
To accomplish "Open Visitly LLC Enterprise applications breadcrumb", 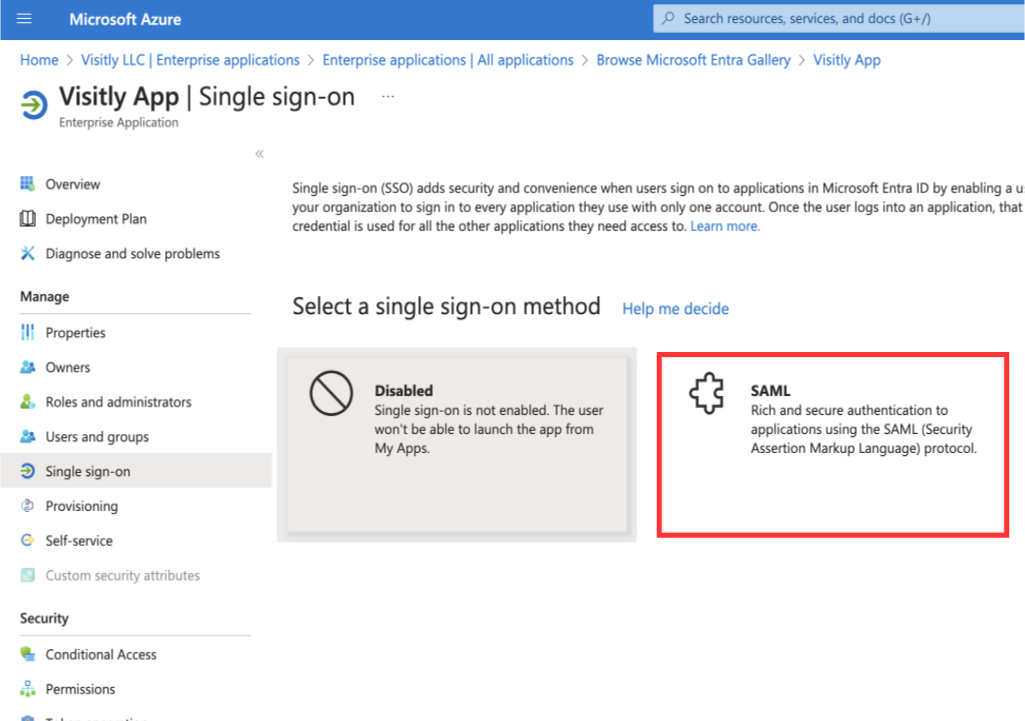I will pyautogui.click(x=190, y=60).
